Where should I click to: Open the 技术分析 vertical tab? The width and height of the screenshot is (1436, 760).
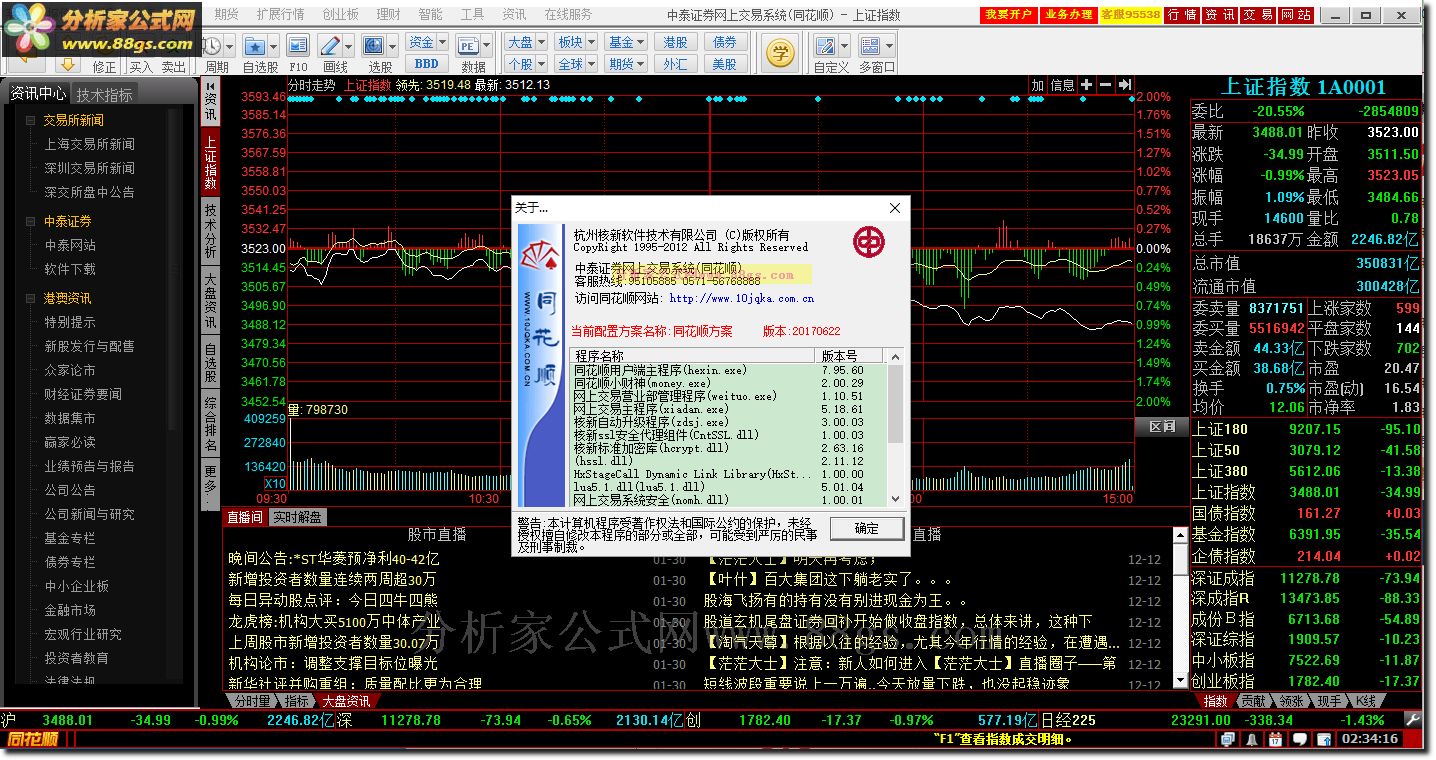coord(210,231)
